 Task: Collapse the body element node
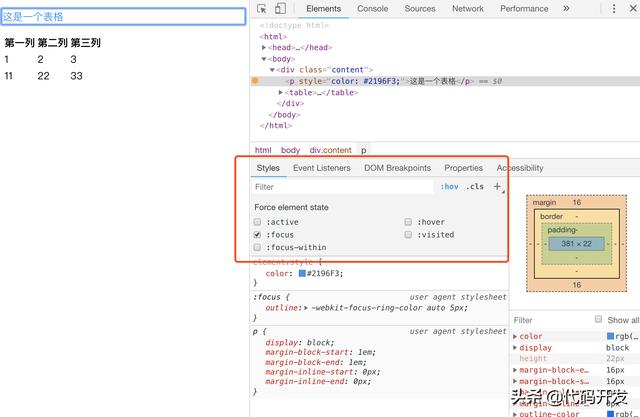pyautogui.click(x=264, y=59)
